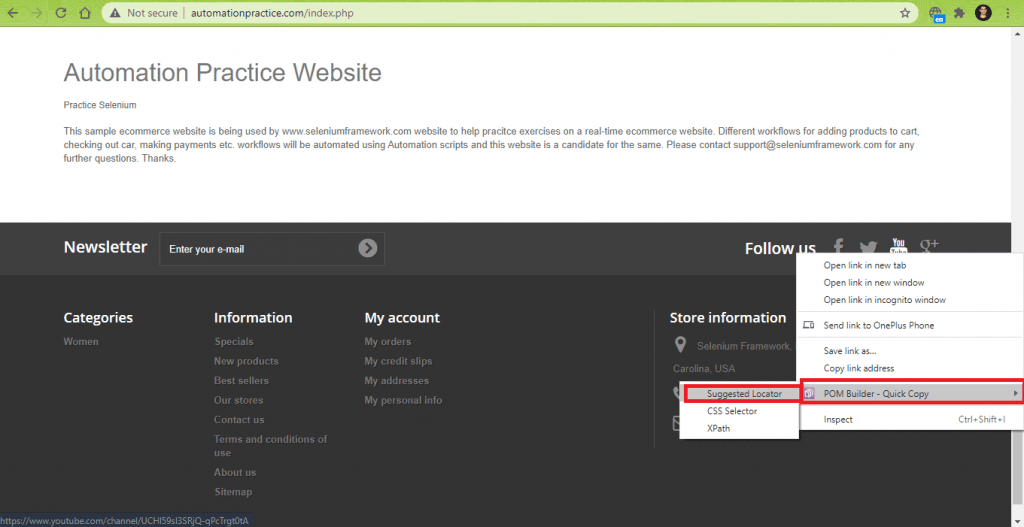Click the browser back arrow
Image resolution: width=1024 pixels, height=527 pixels.
pos(13,13)
